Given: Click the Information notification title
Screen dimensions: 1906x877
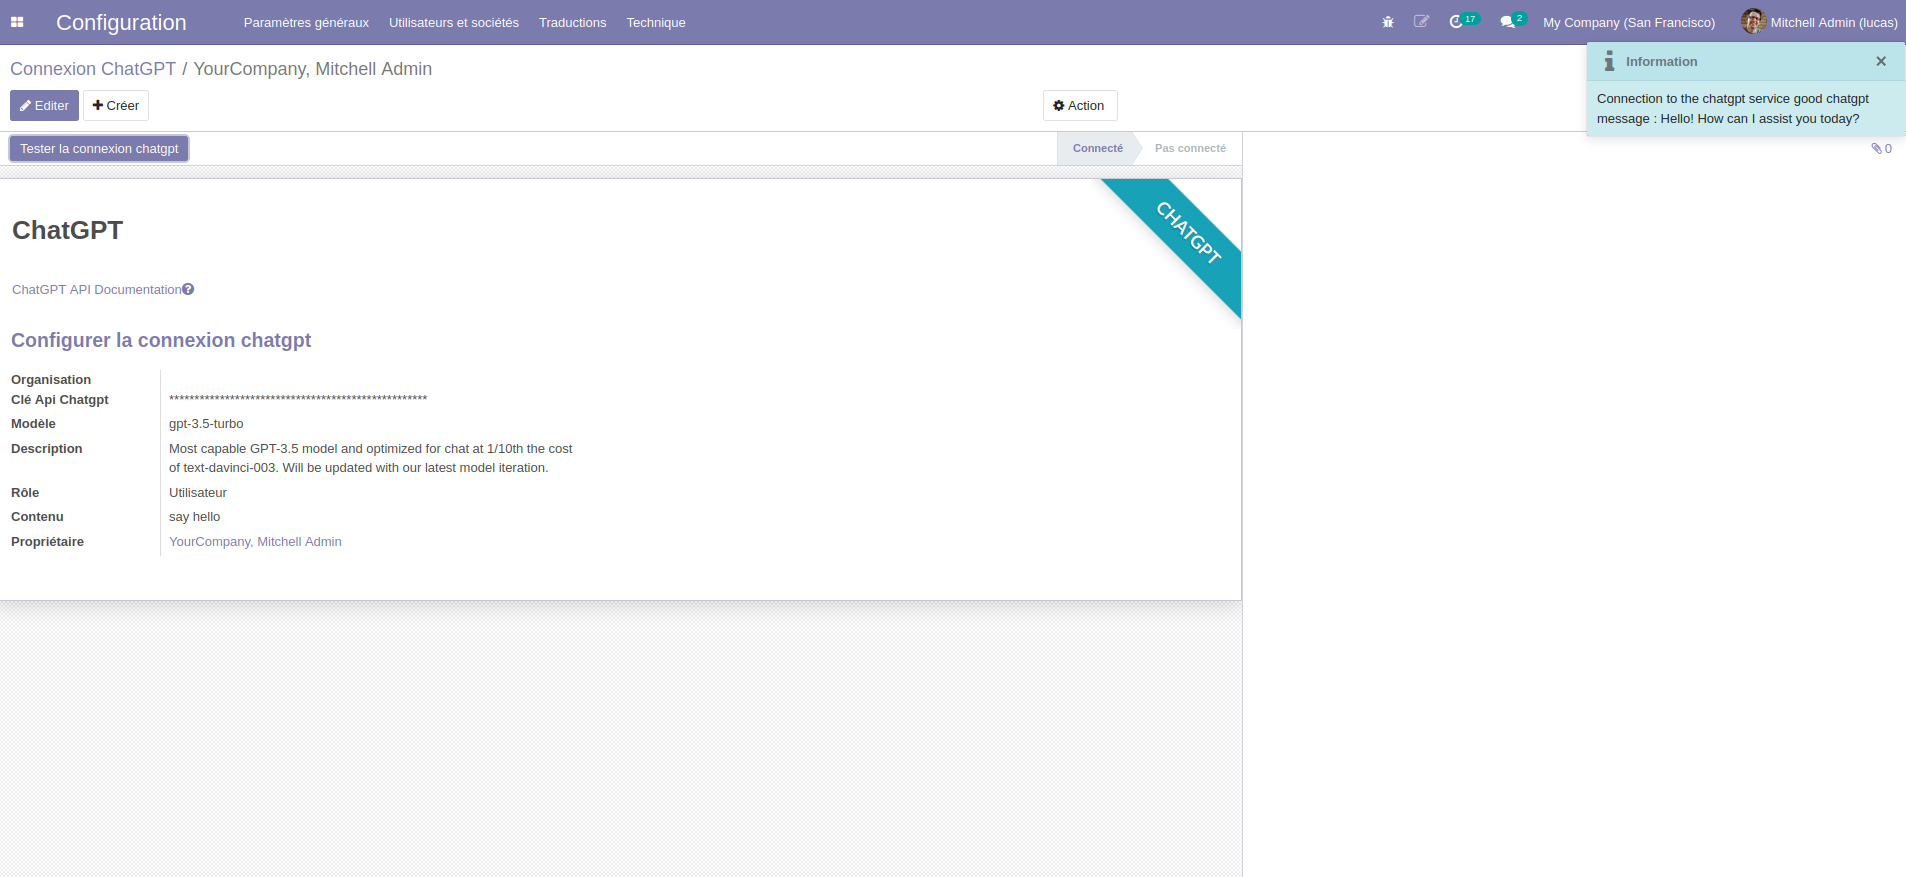Looking at the screenshot, I should click(x=1661, y=61).
